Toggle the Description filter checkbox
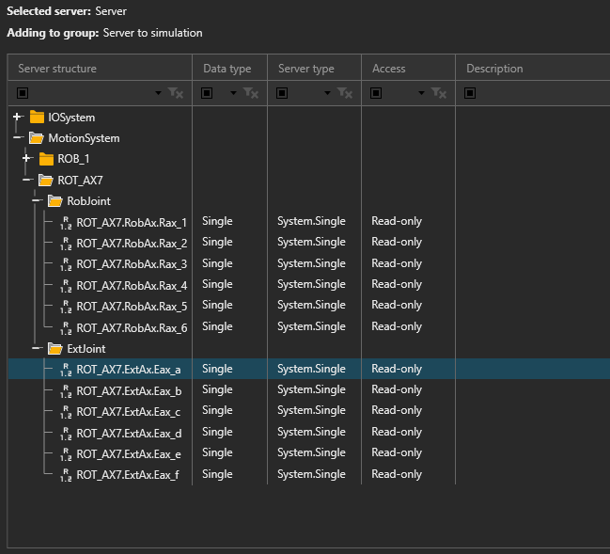The width and height of the screenshot is (610, 554). (470, 93)
